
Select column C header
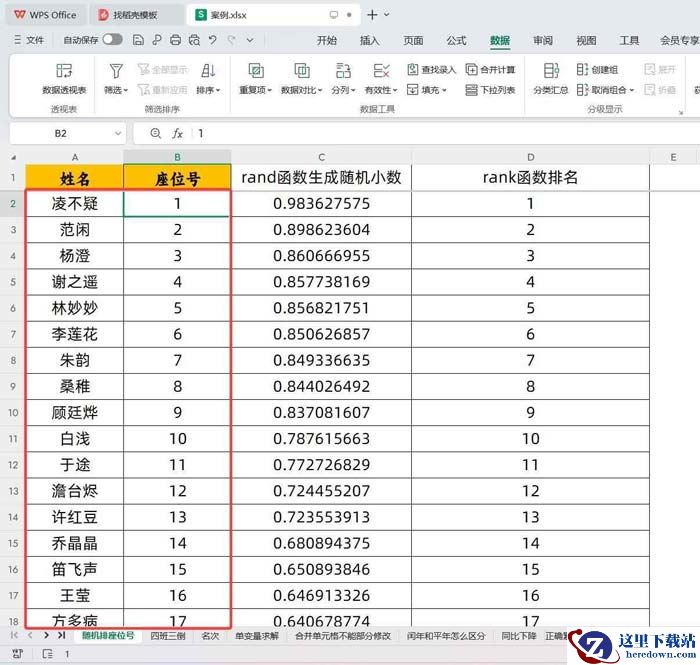coord(321,157)
